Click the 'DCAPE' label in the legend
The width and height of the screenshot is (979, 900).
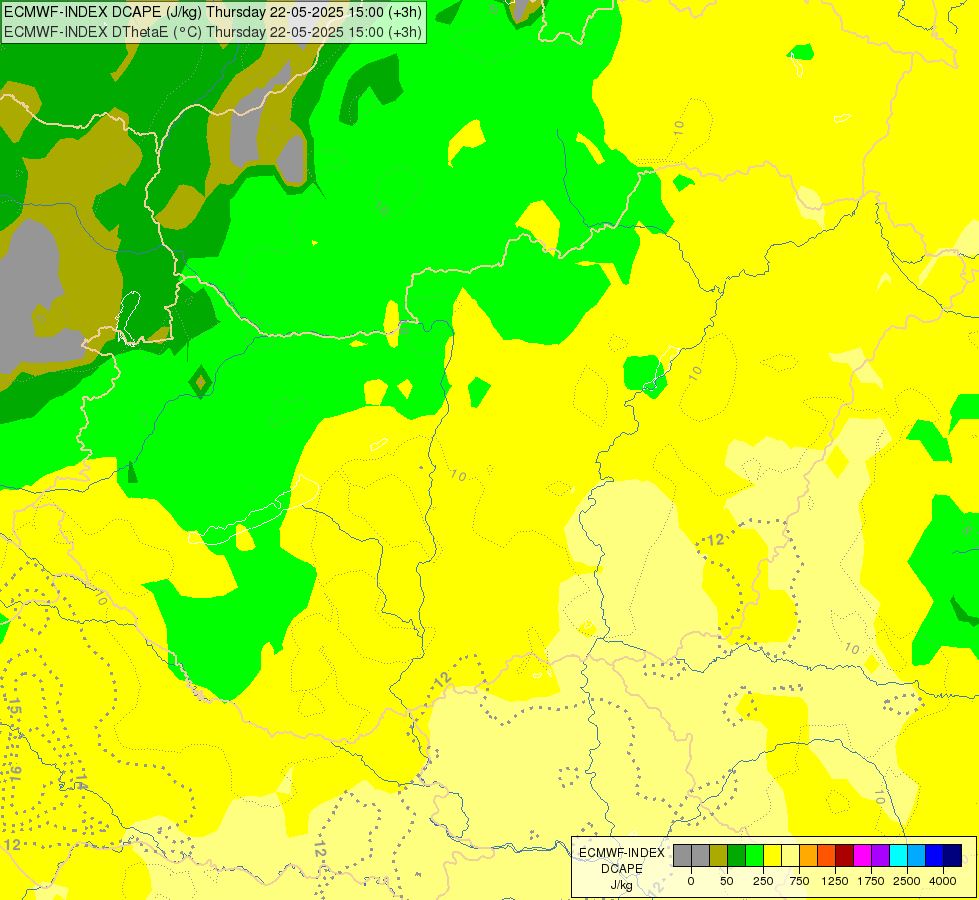point(622,869)
